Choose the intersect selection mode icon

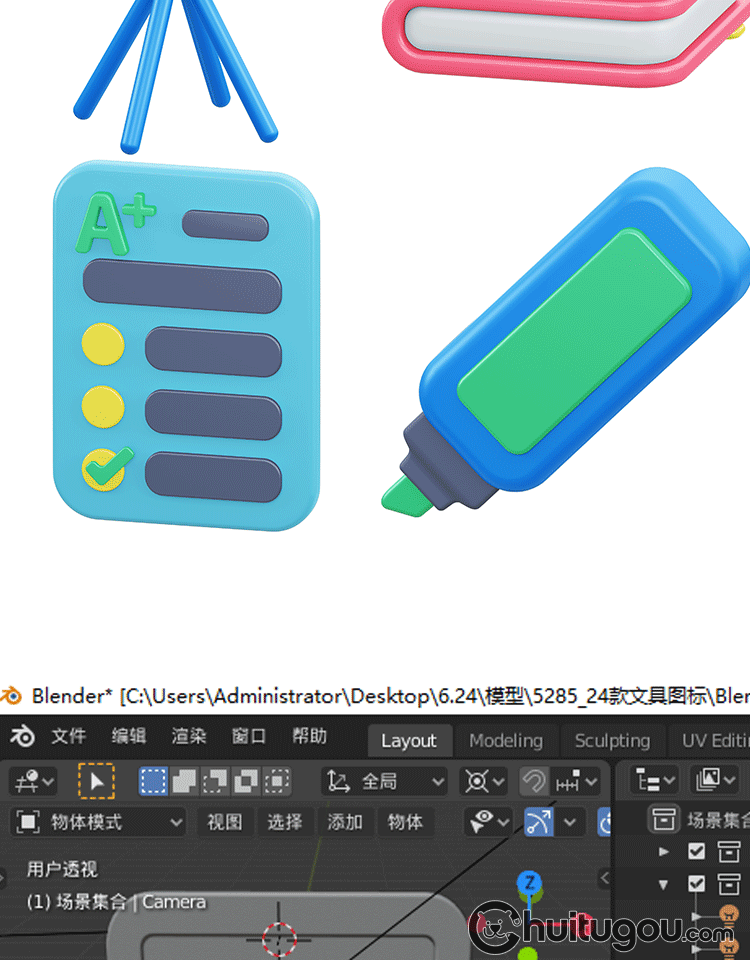coord(277,781)
